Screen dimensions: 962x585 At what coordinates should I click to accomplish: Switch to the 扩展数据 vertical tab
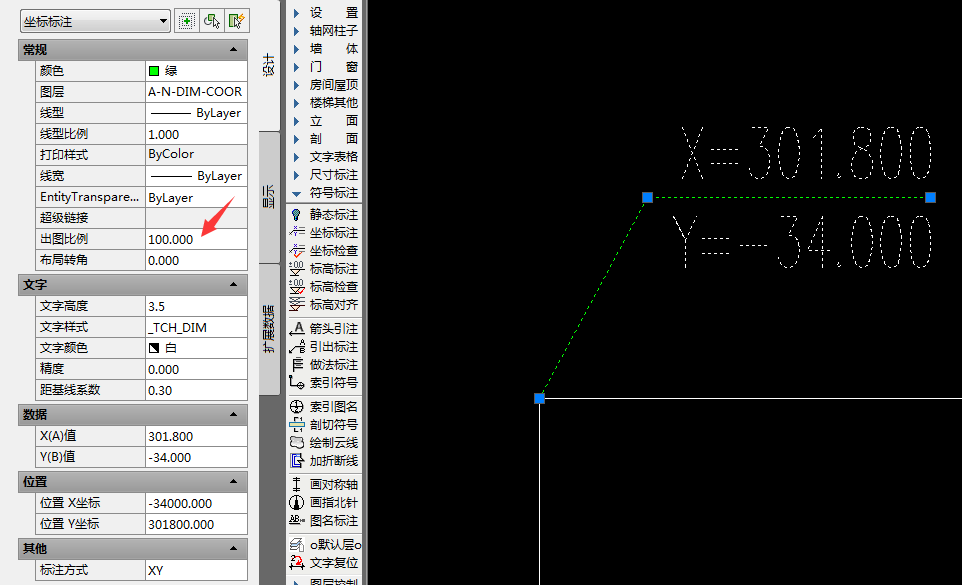(269, 329)
